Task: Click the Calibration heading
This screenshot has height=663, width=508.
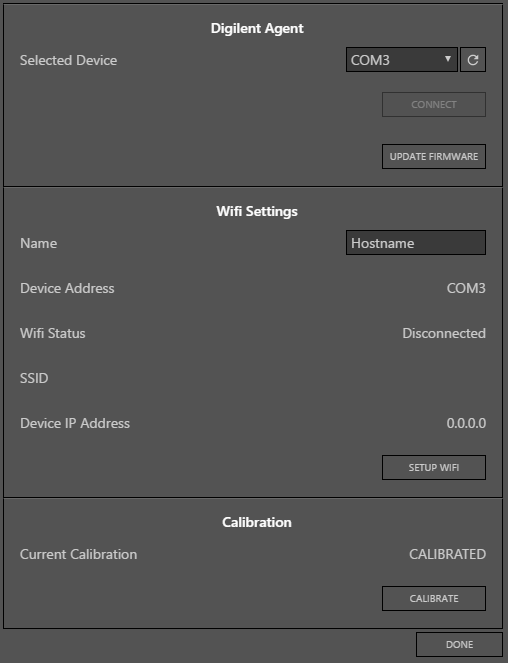Action: click(257, 522)
